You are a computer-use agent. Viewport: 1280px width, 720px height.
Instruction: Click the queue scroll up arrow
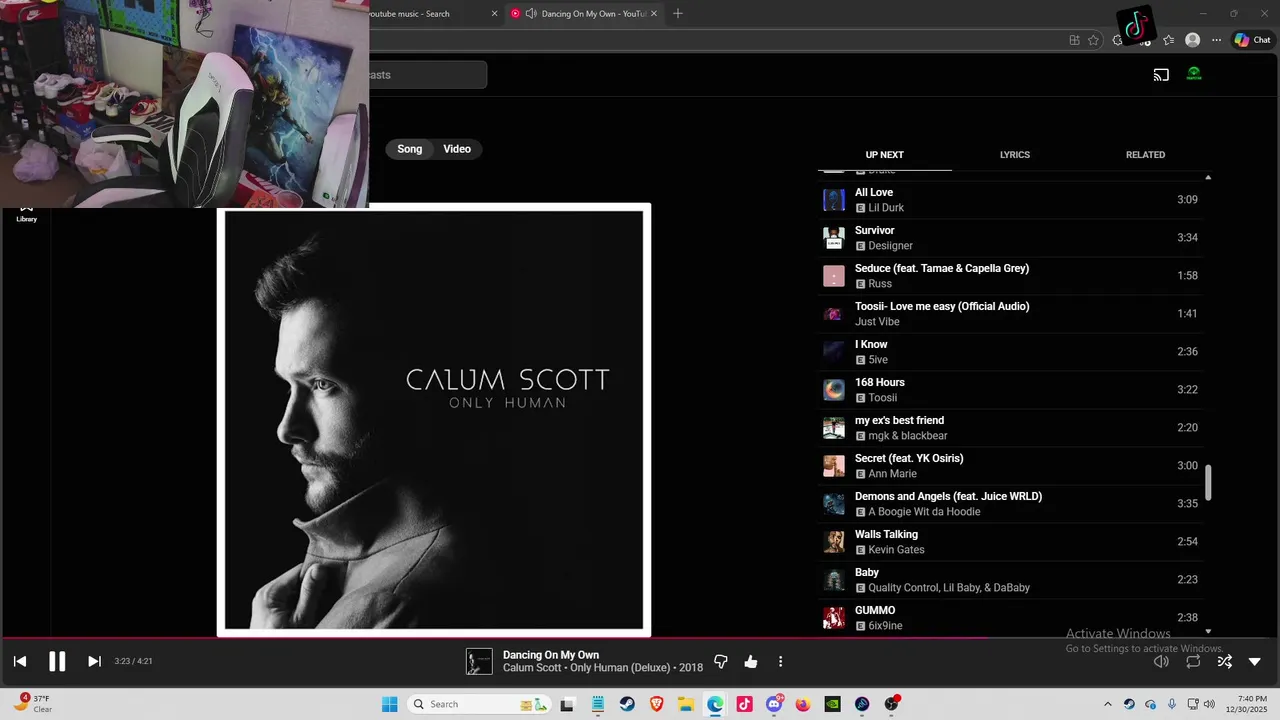1208,177
